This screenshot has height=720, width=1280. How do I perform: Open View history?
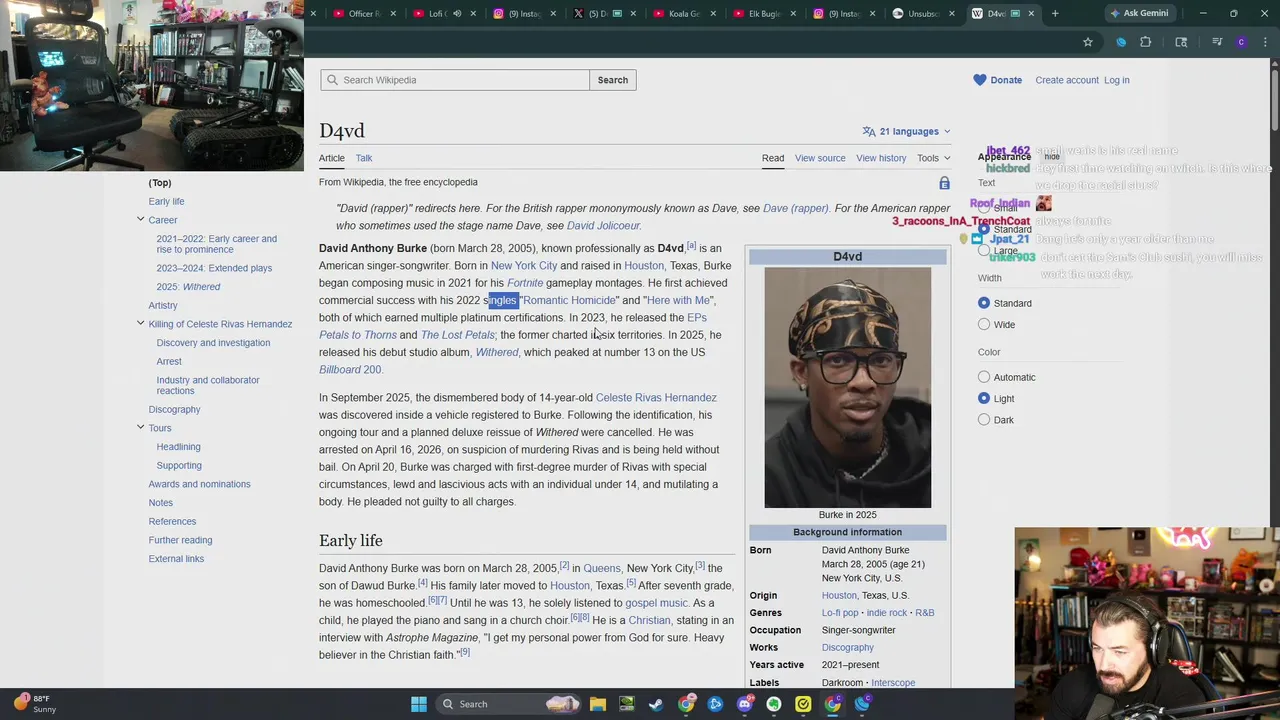coord(881,158)
